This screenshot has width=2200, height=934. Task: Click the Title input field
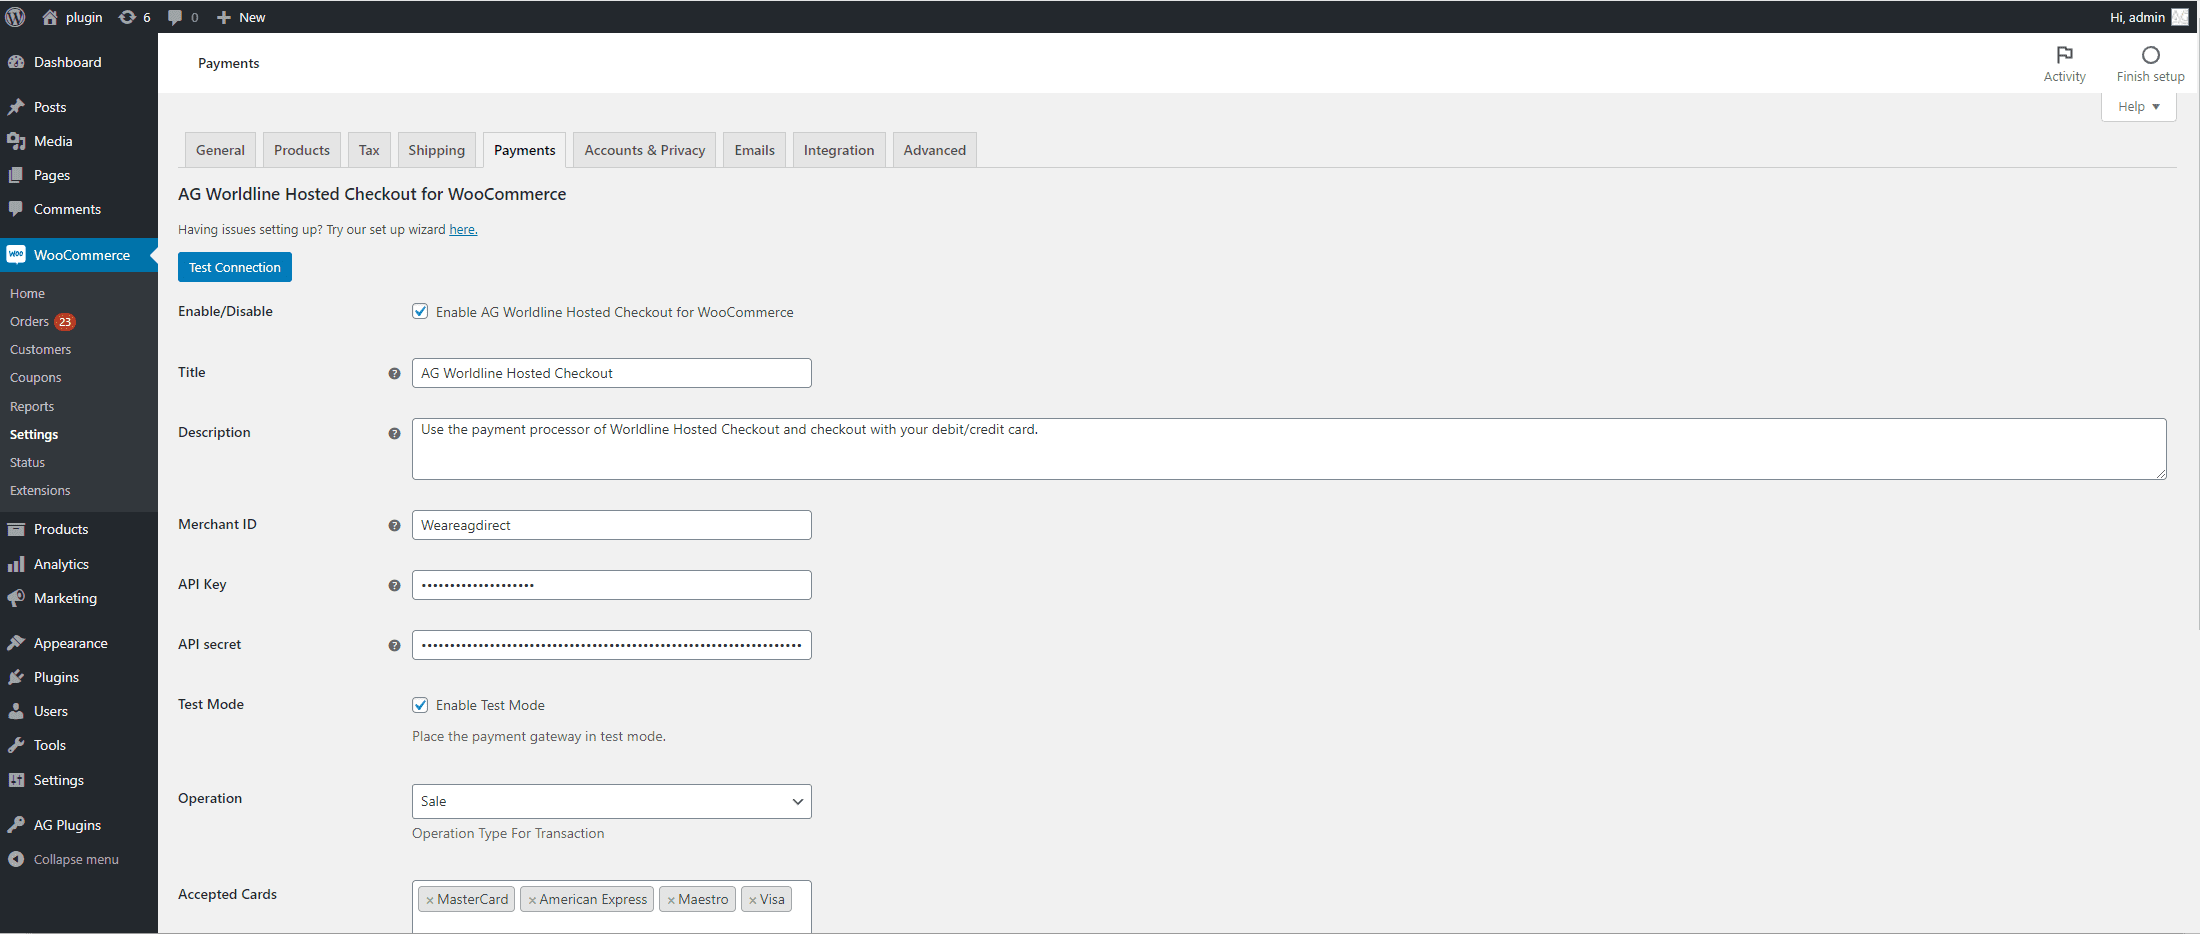coord(611,373)
